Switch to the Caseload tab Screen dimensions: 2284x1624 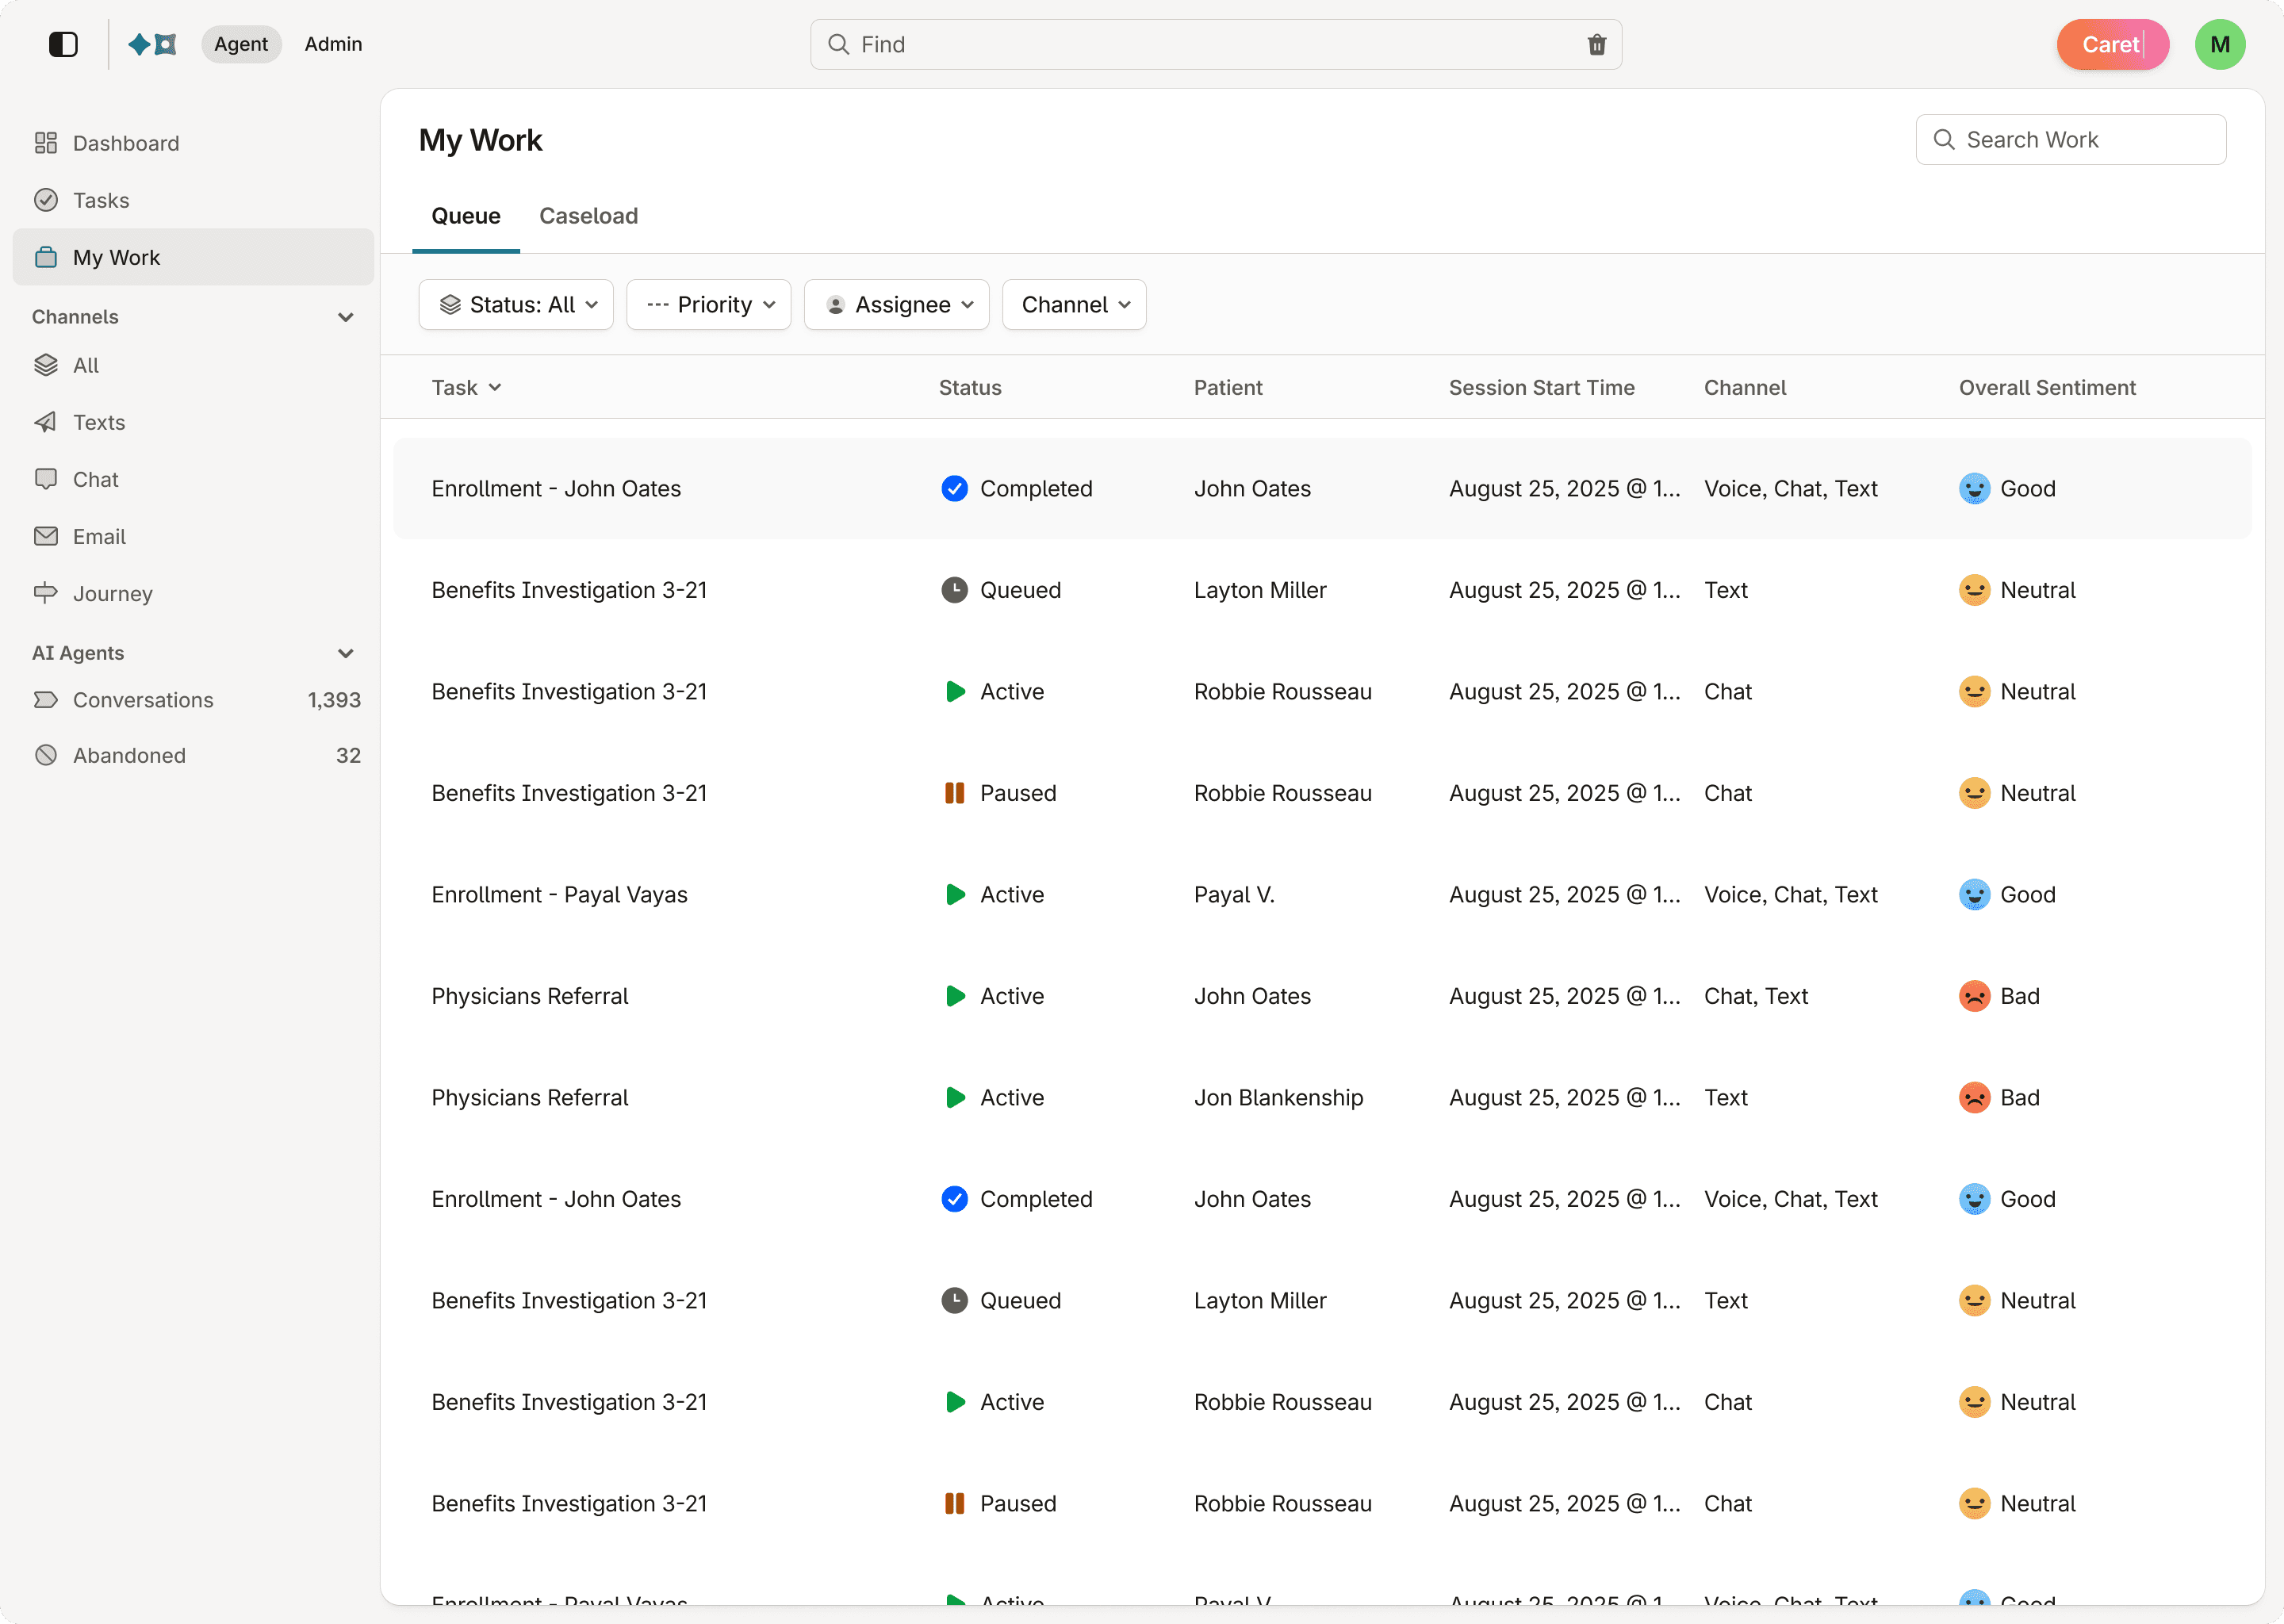pyautogui.click(x=588, y=216)
